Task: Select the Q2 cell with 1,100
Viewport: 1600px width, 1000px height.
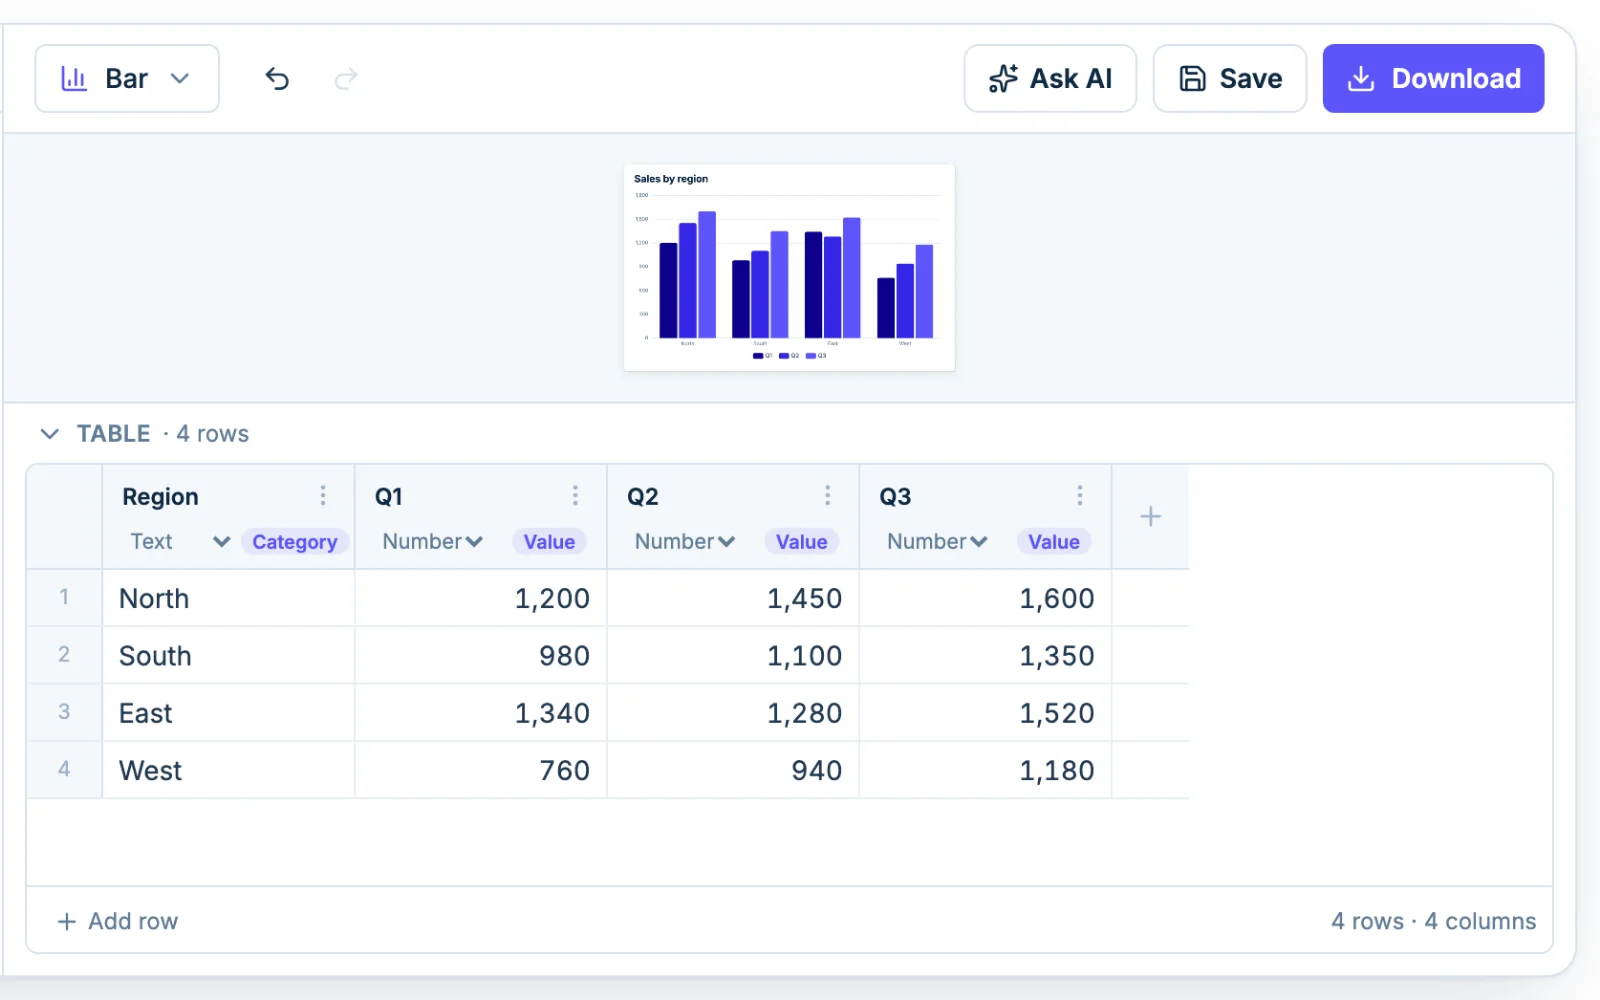Action: [733, 656]
